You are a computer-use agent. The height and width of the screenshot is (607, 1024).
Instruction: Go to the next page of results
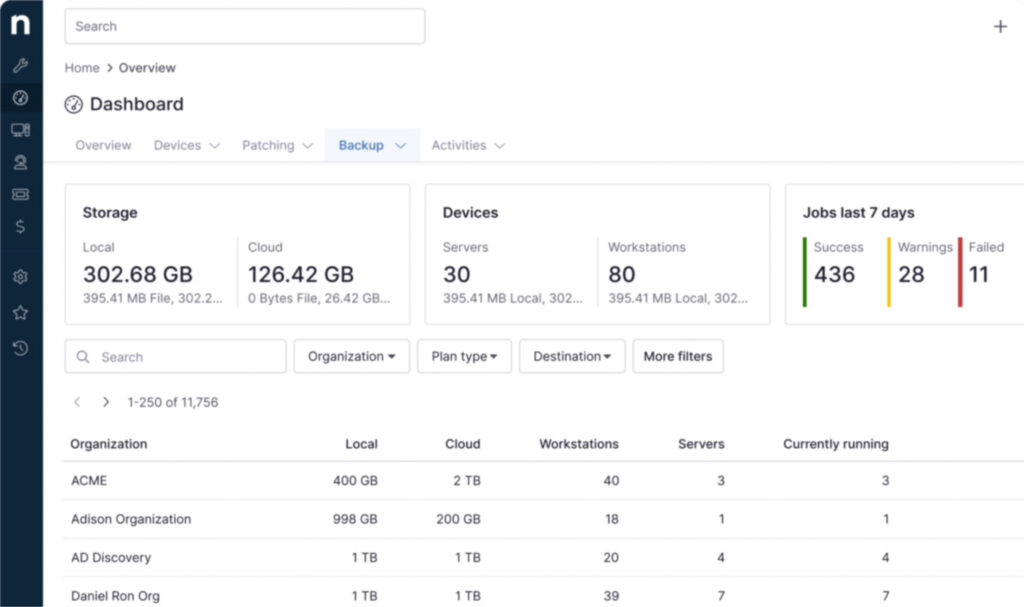(x=106, y=402)
